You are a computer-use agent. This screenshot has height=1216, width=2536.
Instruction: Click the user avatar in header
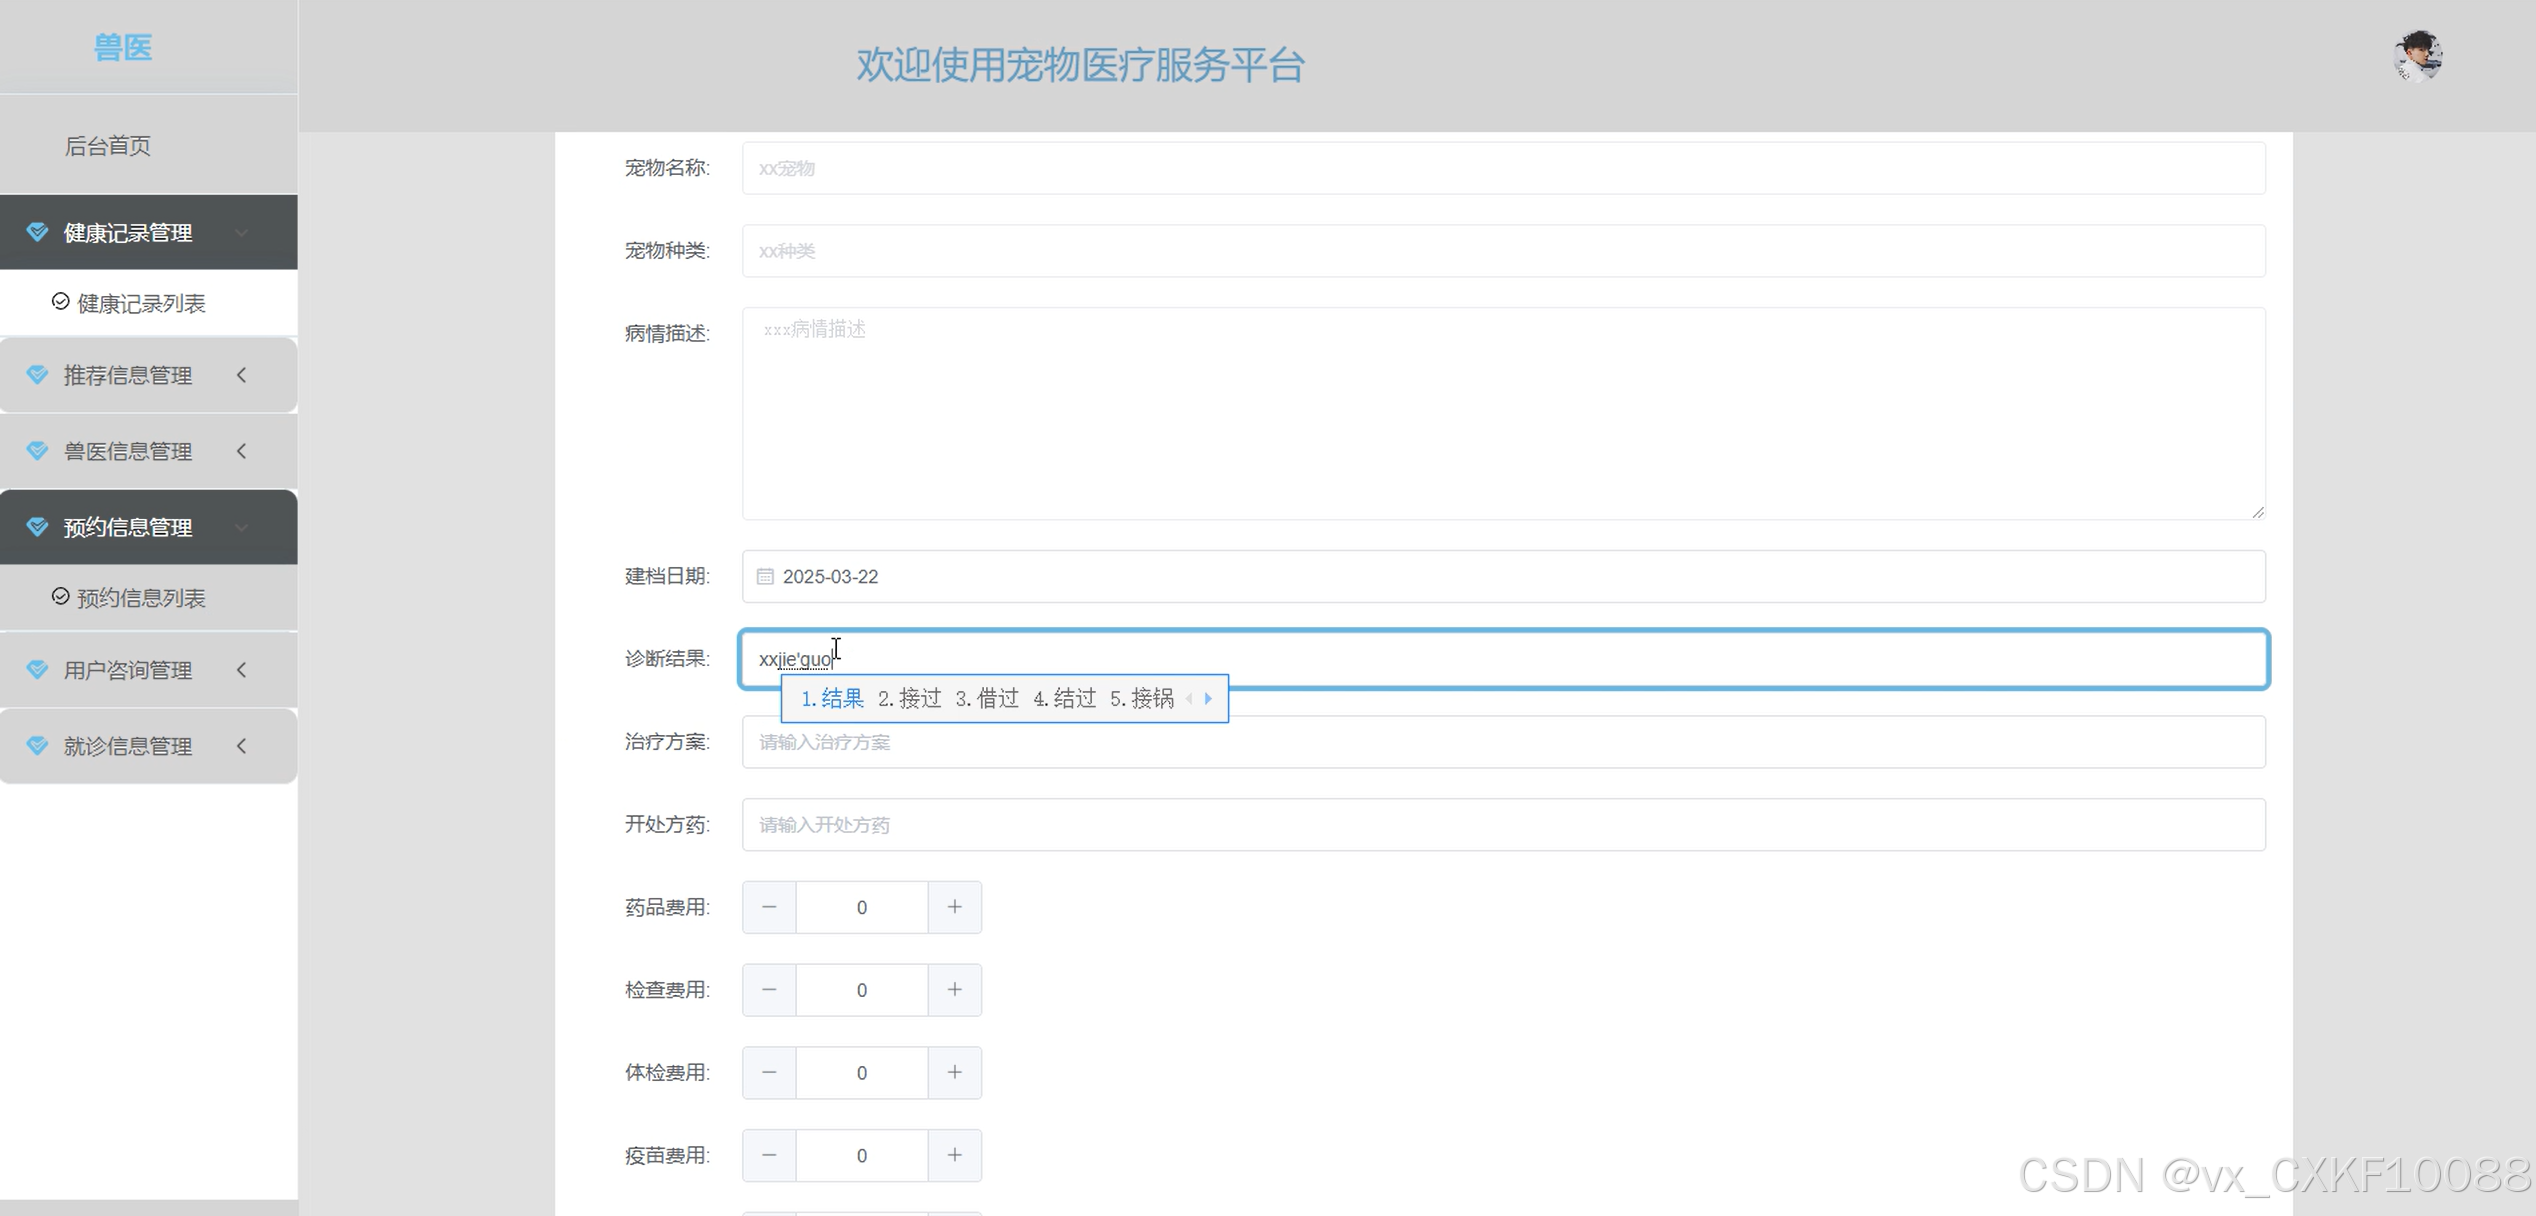2417,56
